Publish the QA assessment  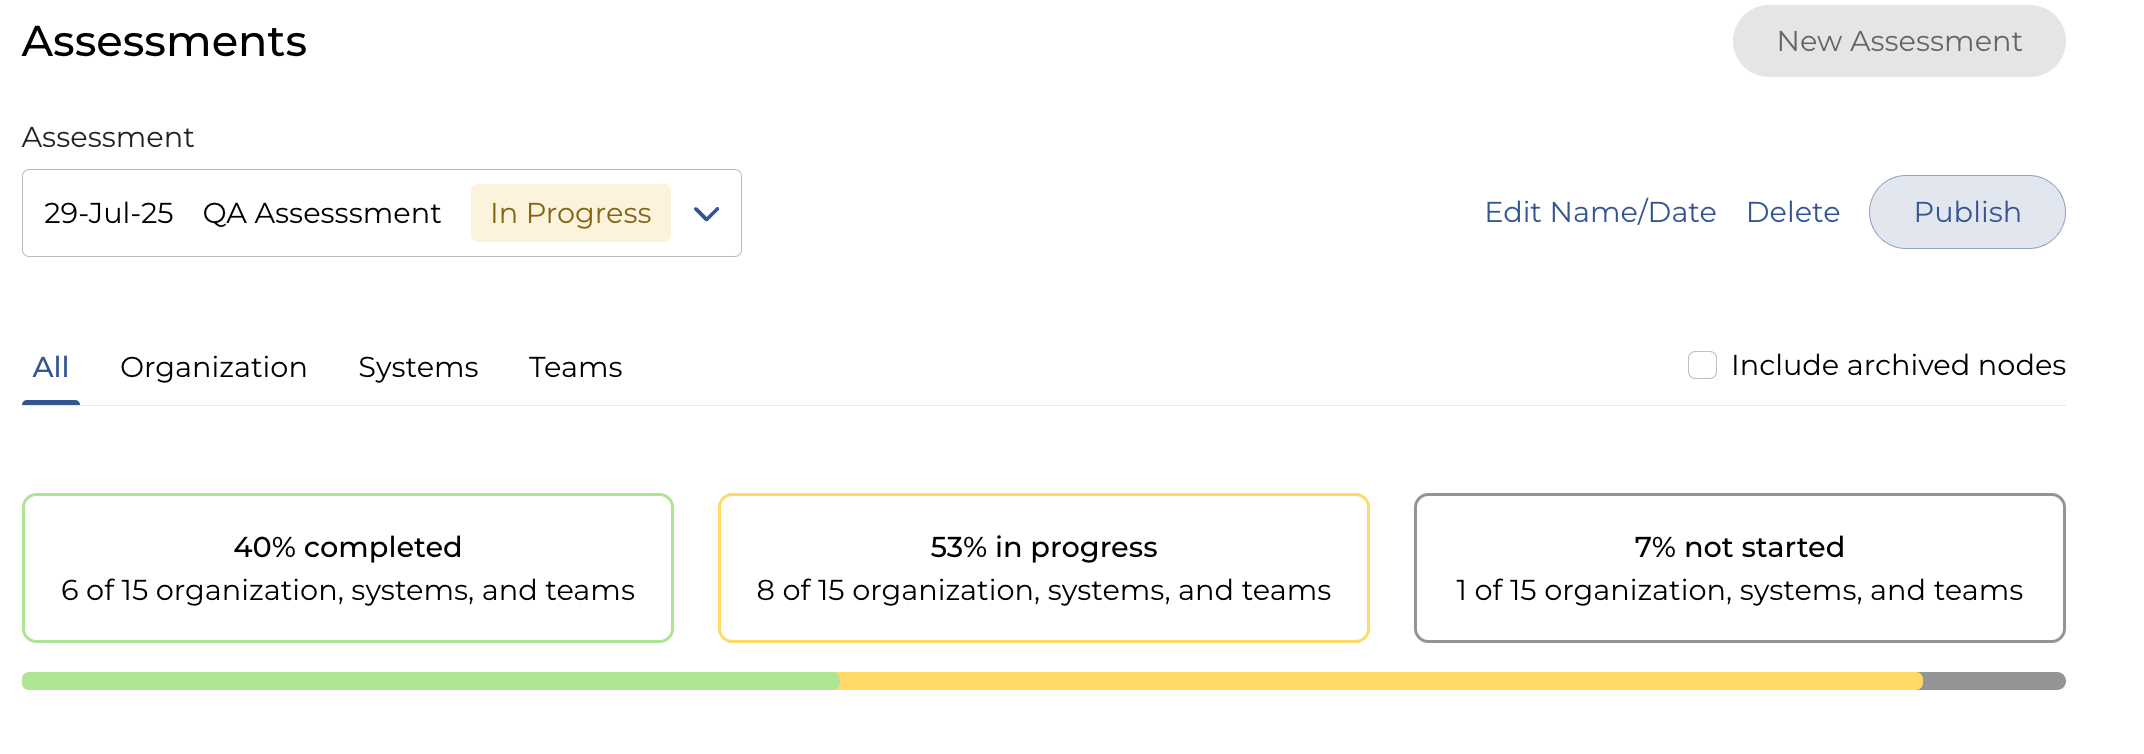pyautogui.click(x=1966, y=212)
